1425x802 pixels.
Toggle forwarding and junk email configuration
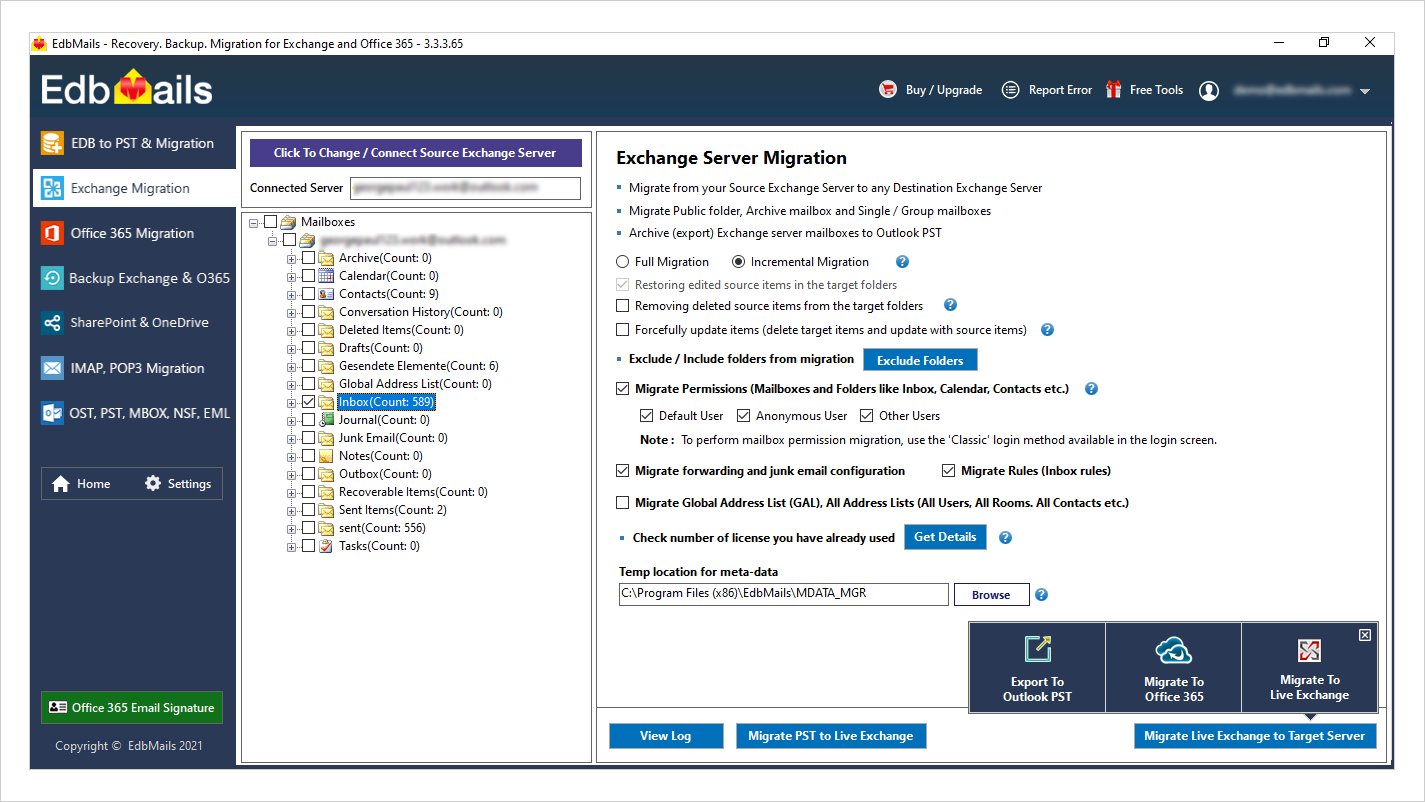point(623,471)
